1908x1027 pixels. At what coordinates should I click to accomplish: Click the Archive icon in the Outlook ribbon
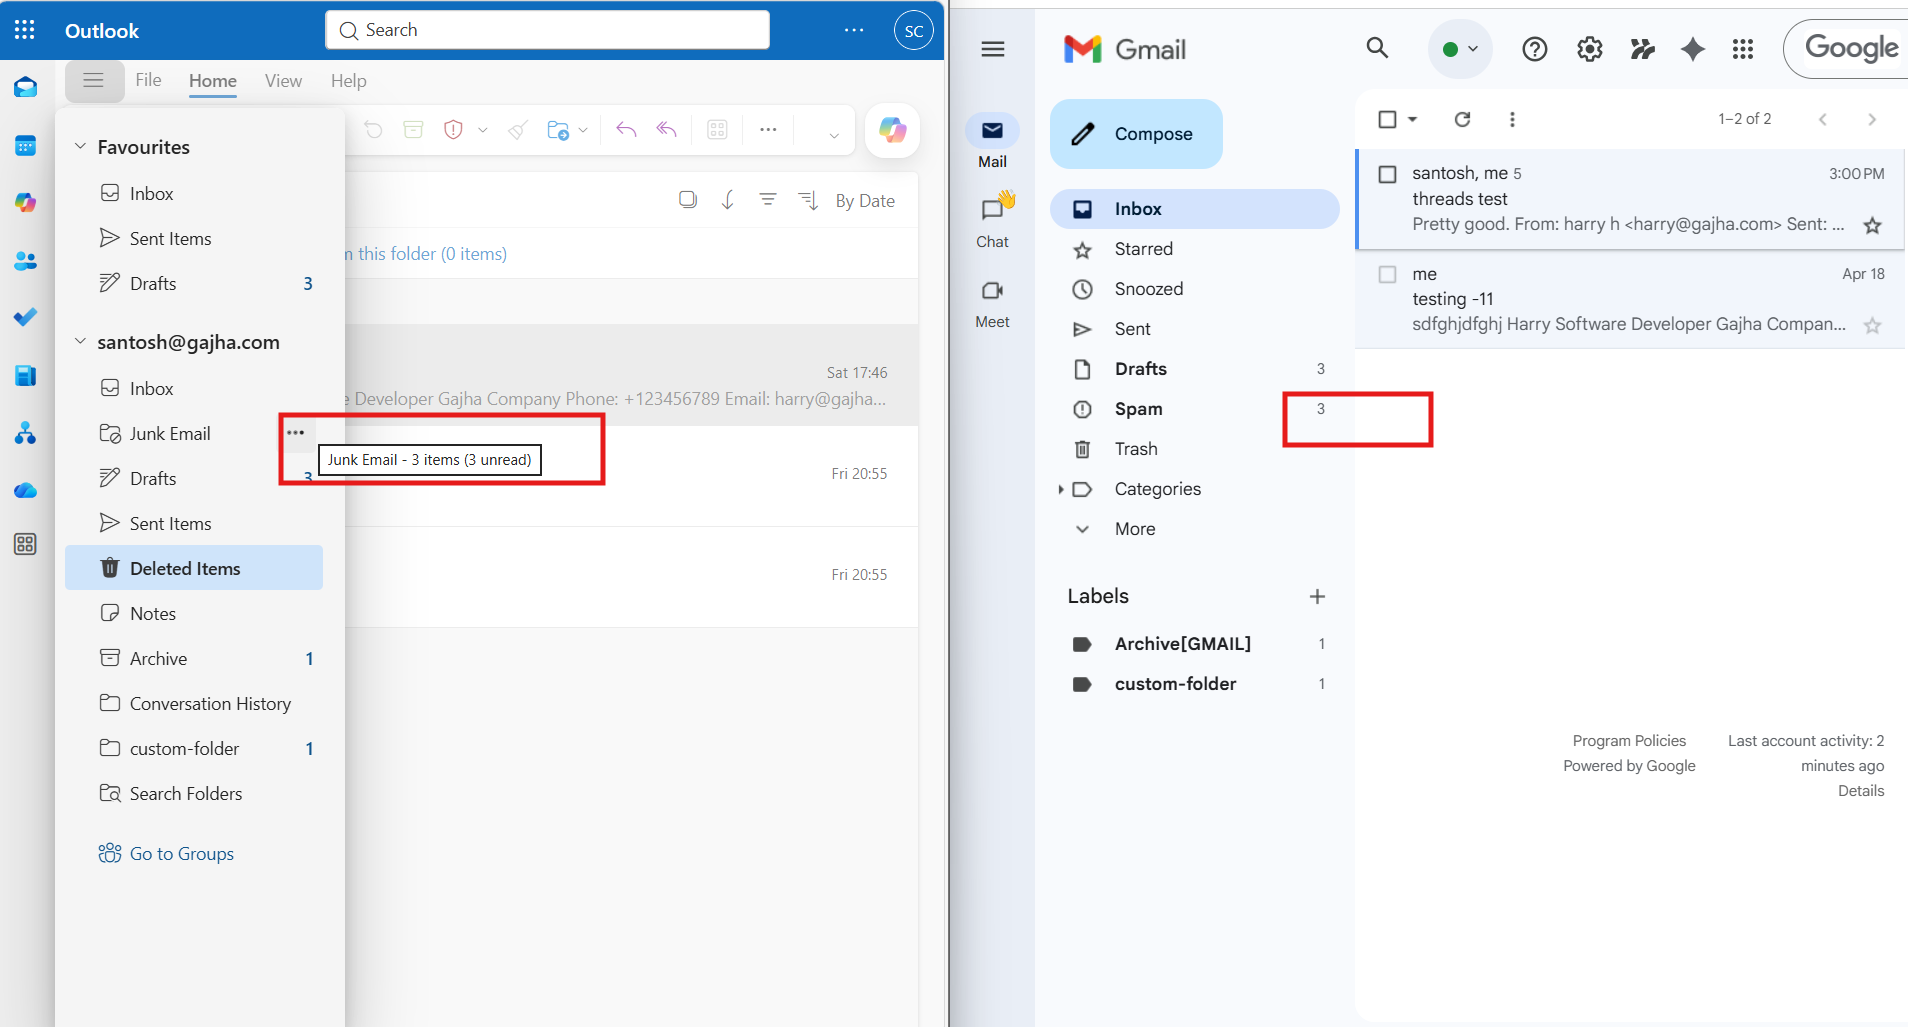pyautogui.click(x=414, y=129)
